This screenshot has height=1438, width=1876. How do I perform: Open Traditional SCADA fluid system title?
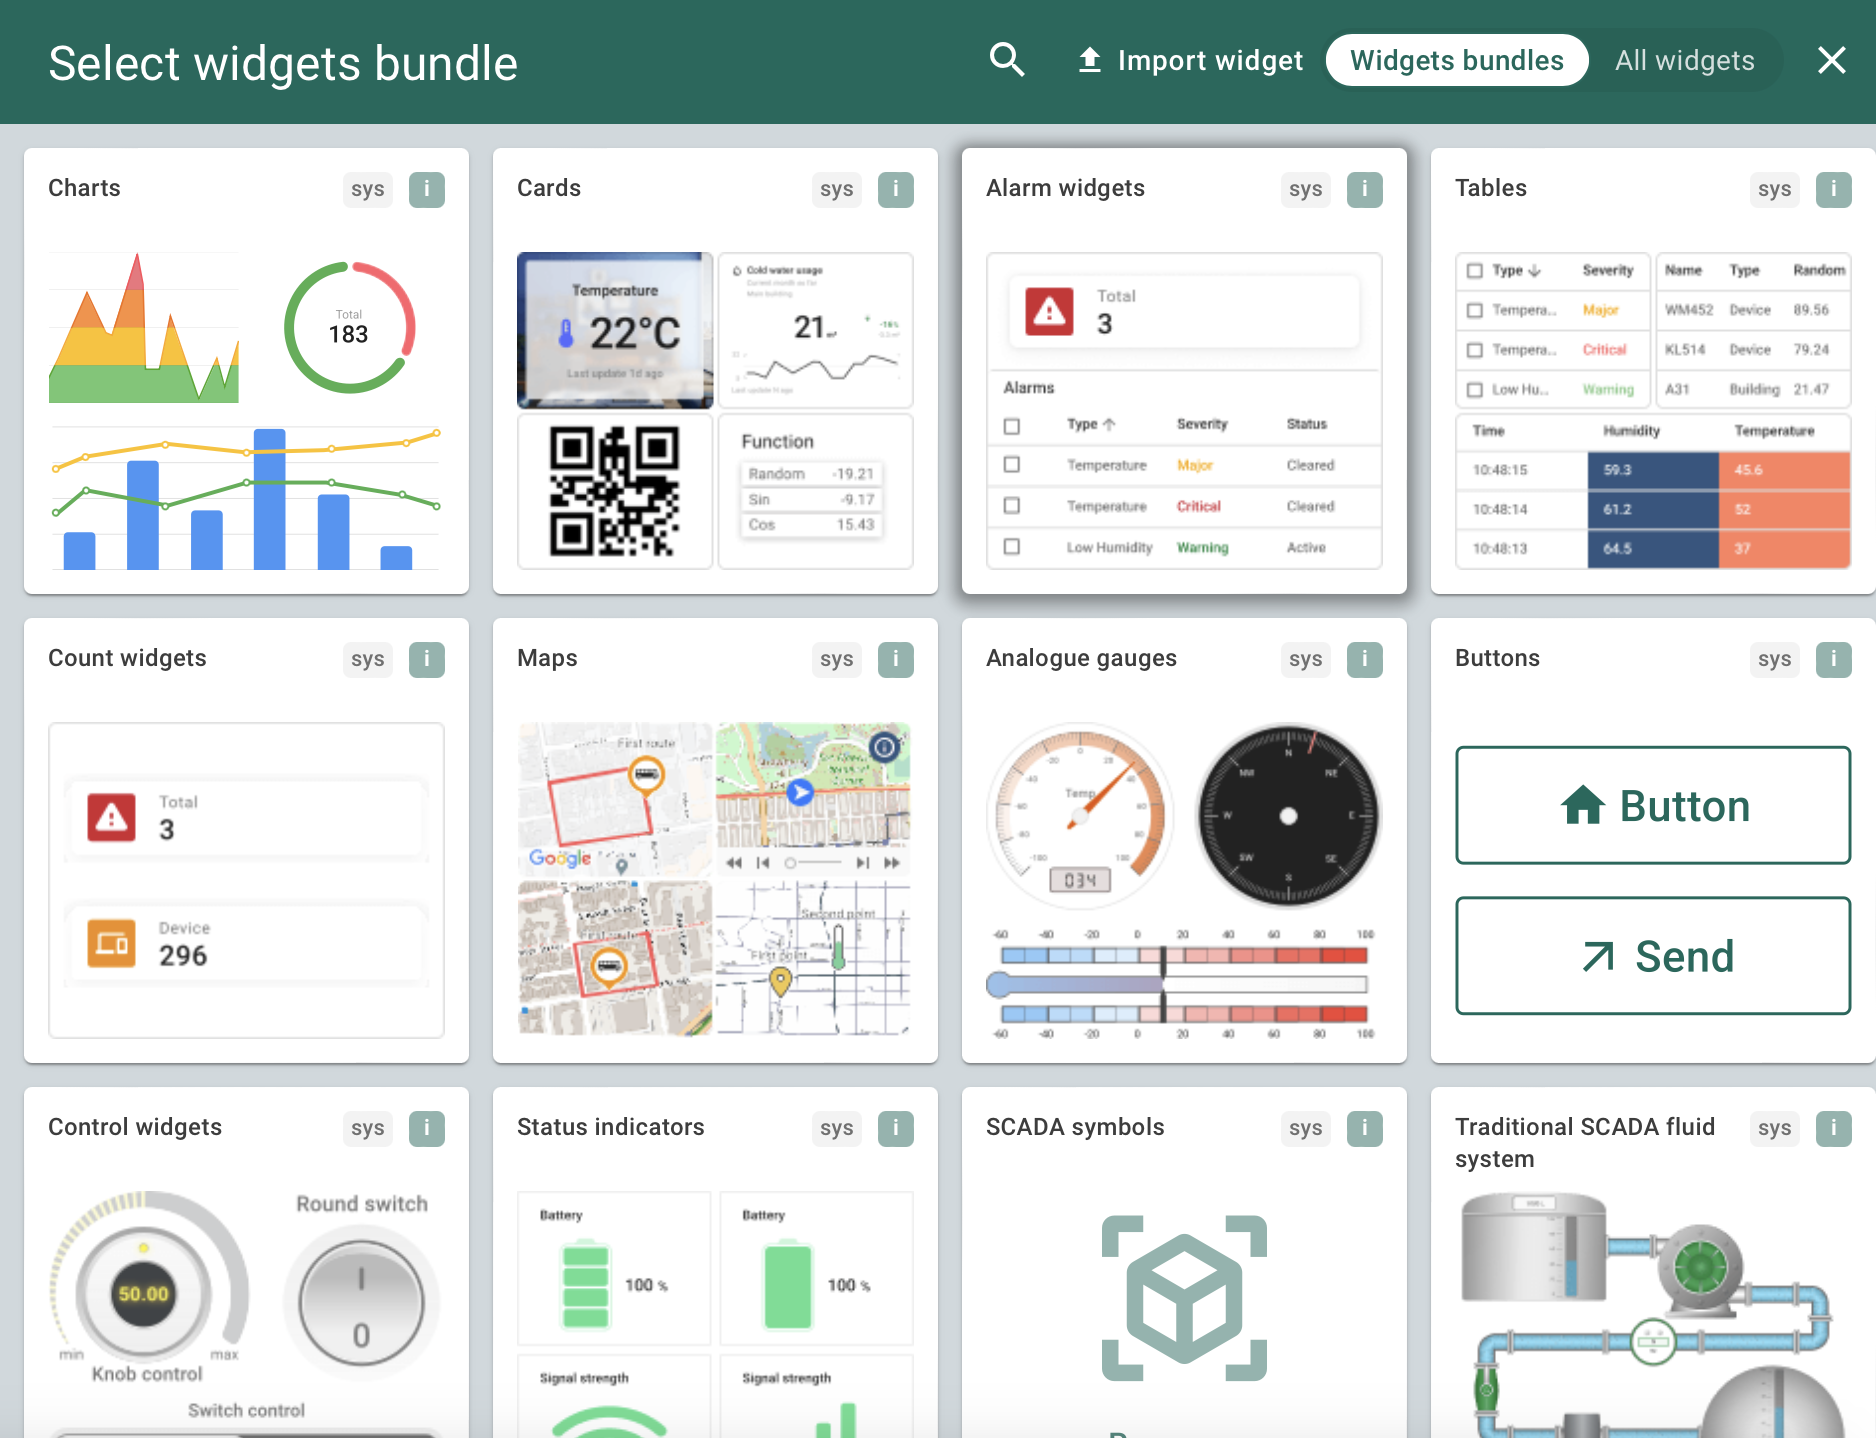(1585, 1143)
